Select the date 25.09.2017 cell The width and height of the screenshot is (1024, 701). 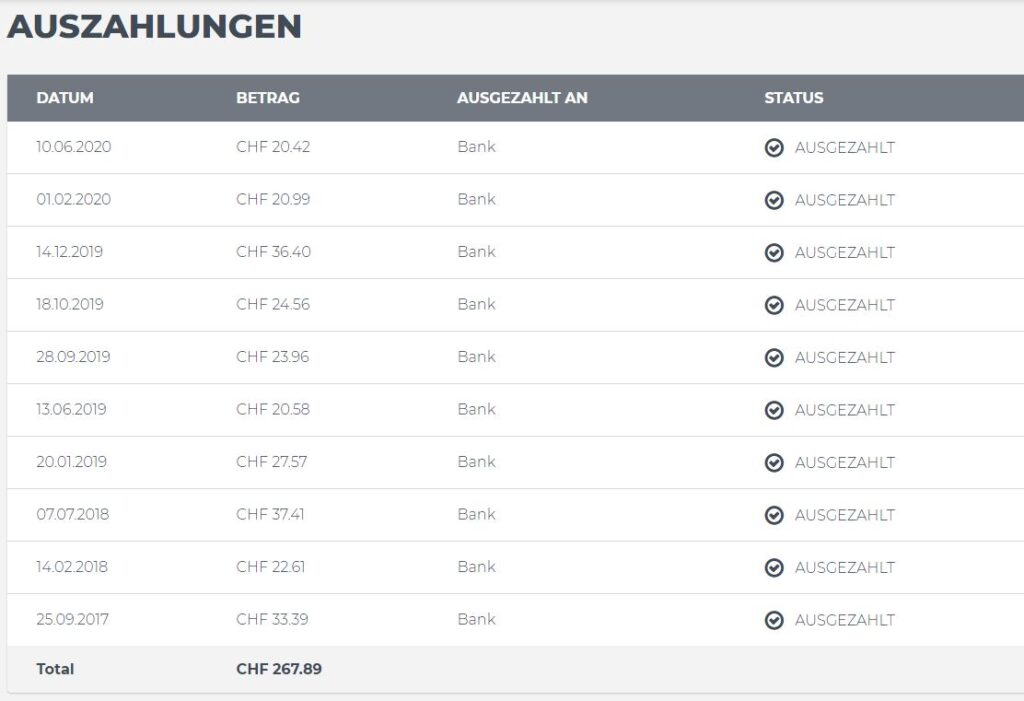(72, 619)
